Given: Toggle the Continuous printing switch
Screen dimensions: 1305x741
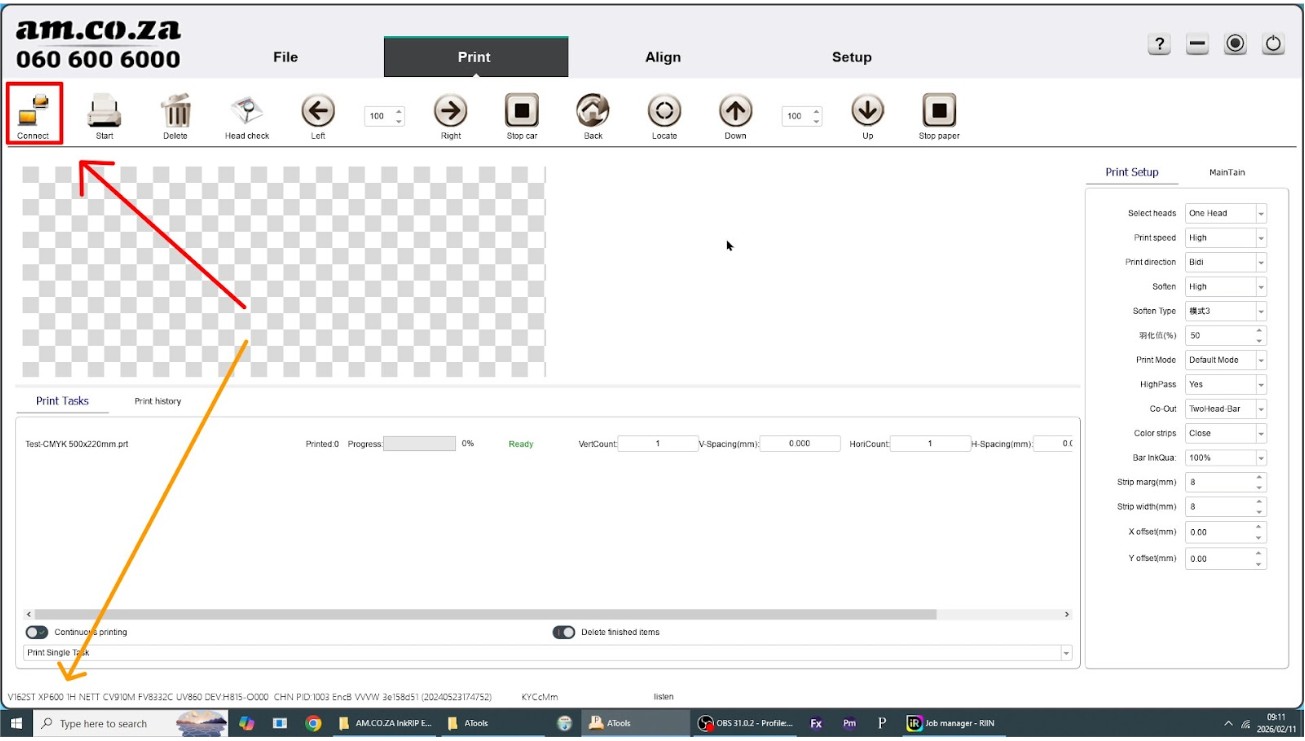Looking at the screenshot, I should coord(37,632).
